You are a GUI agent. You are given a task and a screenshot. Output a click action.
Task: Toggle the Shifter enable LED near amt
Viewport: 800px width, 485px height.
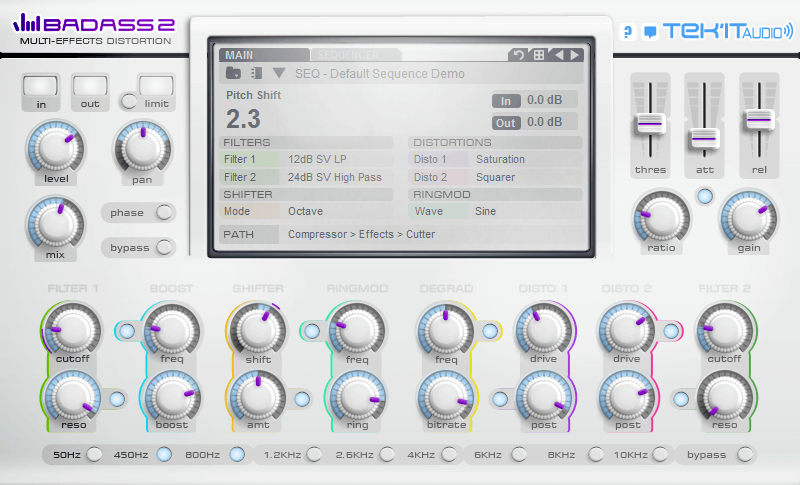coord(302,399)
